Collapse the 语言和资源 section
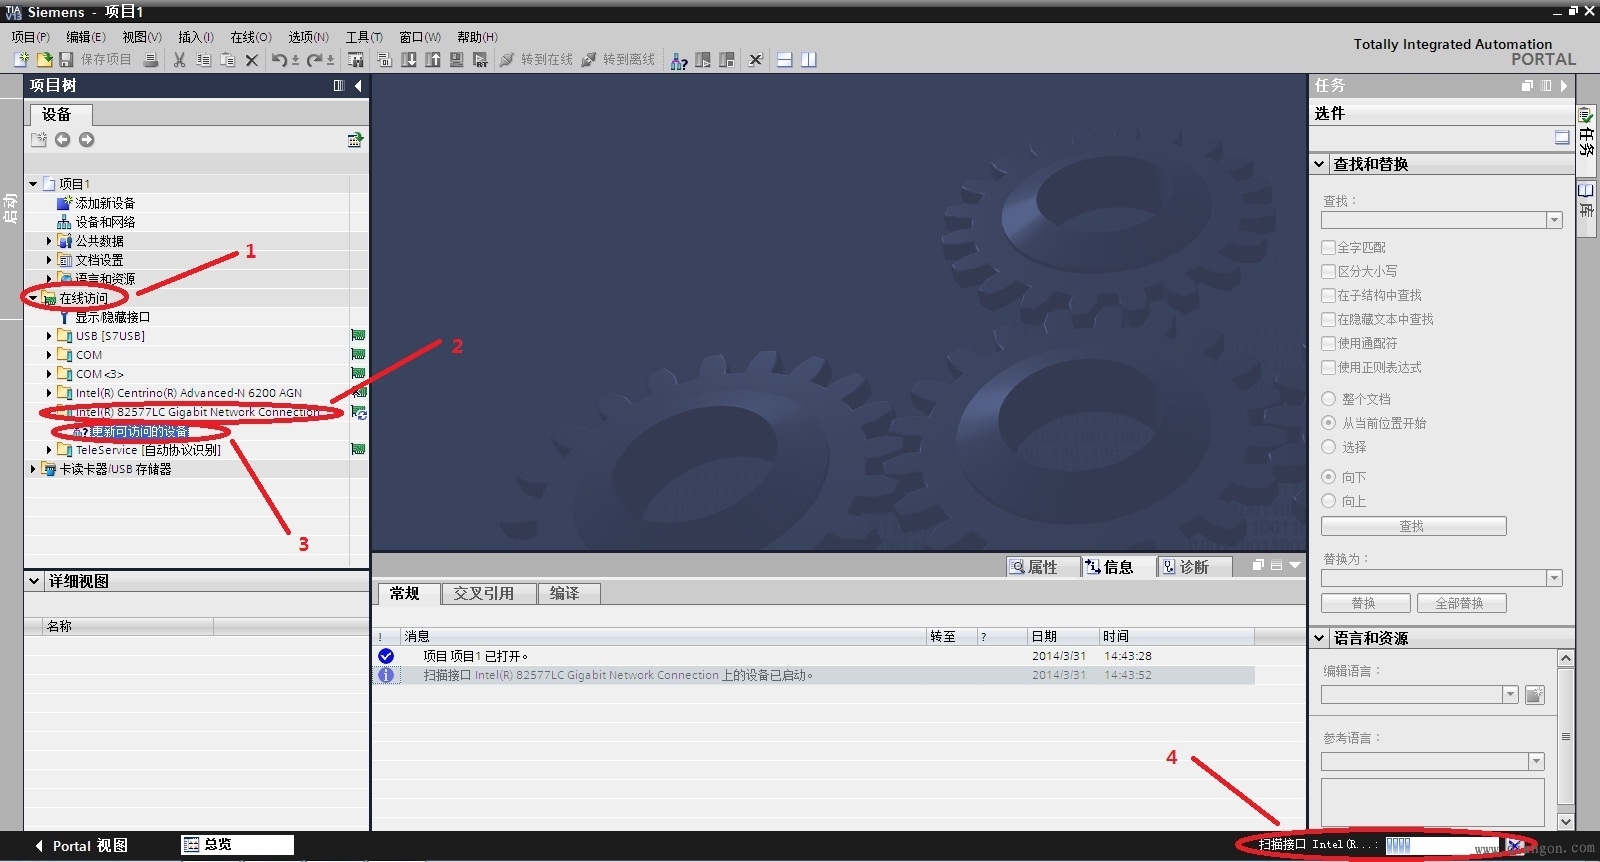This screenshot has width=1600, height=862. click(x=1320, y=638)
